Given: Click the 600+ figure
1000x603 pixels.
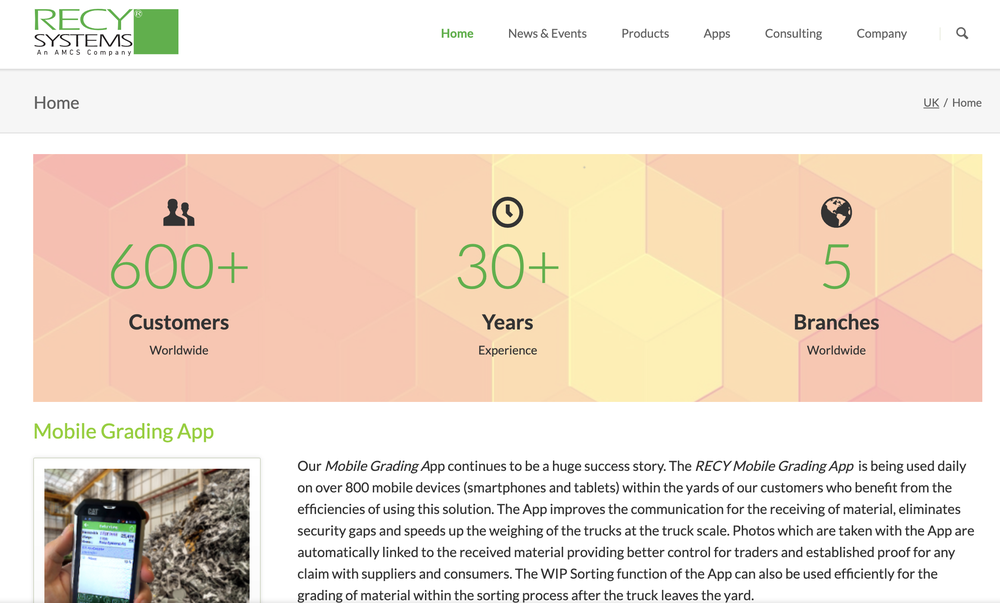Looking at the screenshot, I should (179, 266).
